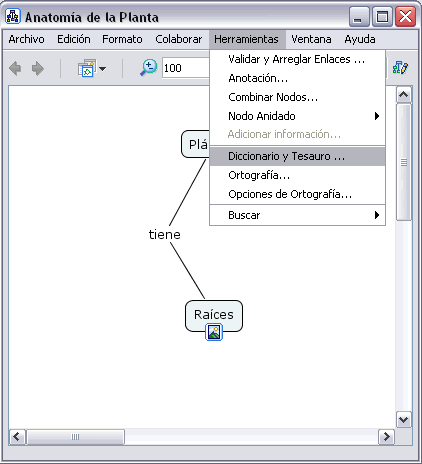Expand the views icon dropdown arrow

[103, 69]
